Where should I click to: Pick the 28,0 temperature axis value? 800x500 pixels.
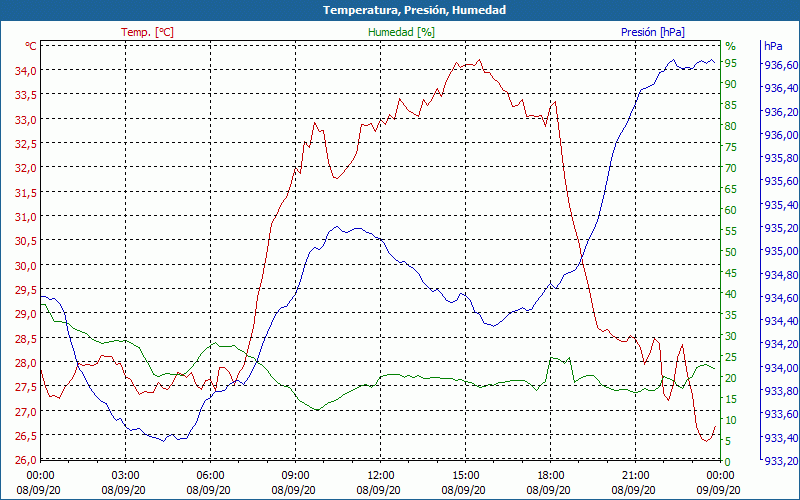pos(26,363)
